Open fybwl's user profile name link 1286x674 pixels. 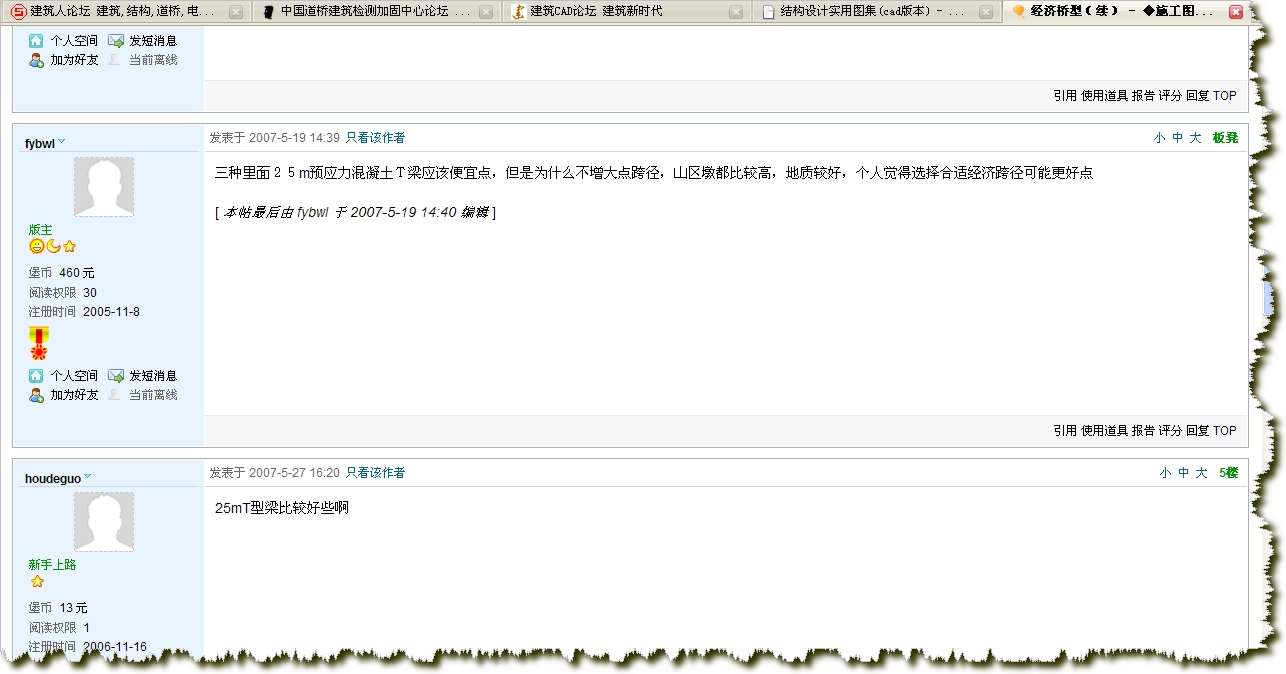tap(40, 143)
